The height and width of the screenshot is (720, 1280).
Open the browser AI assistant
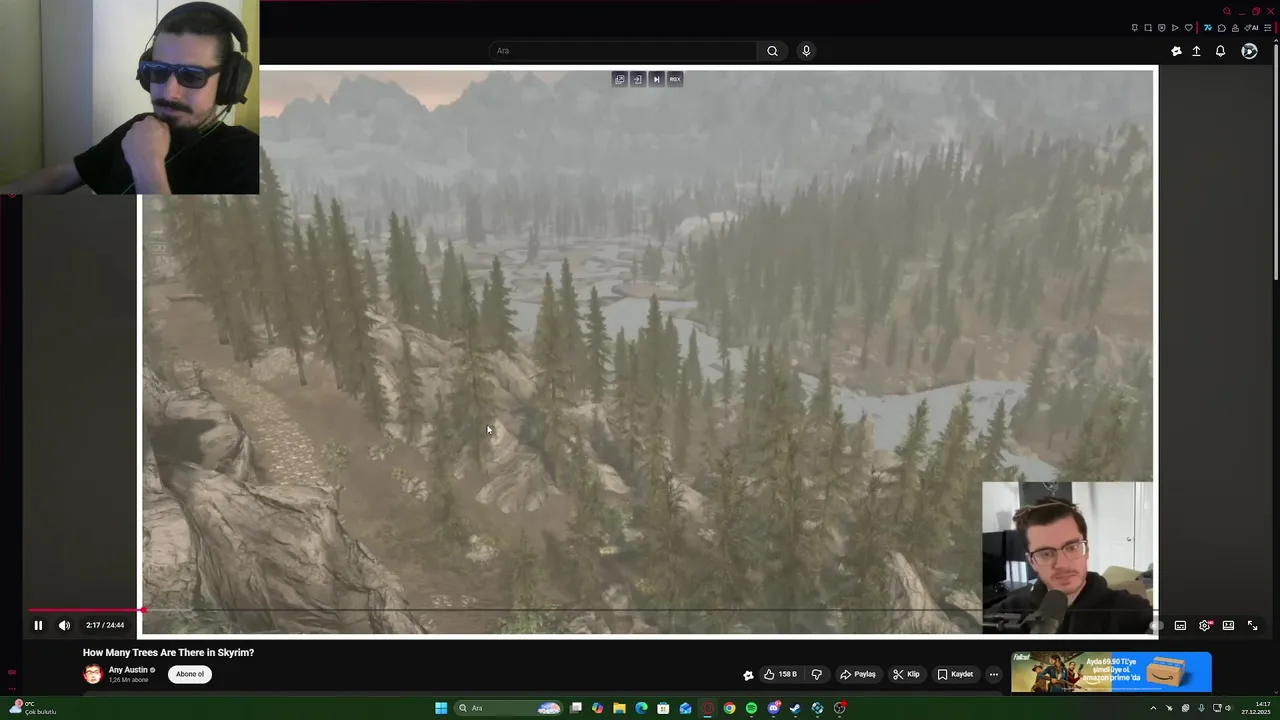1251,27
